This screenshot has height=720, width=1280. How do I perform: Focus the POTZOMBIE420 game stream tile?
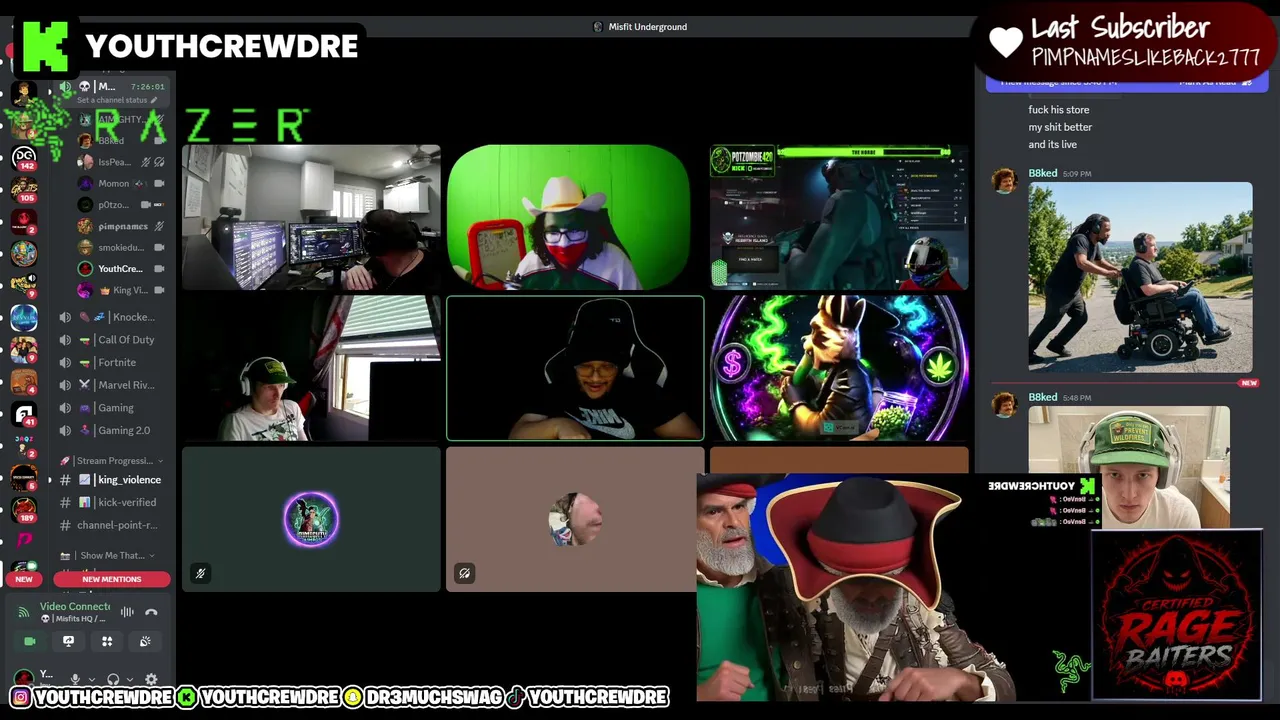(x=839, y=218)
